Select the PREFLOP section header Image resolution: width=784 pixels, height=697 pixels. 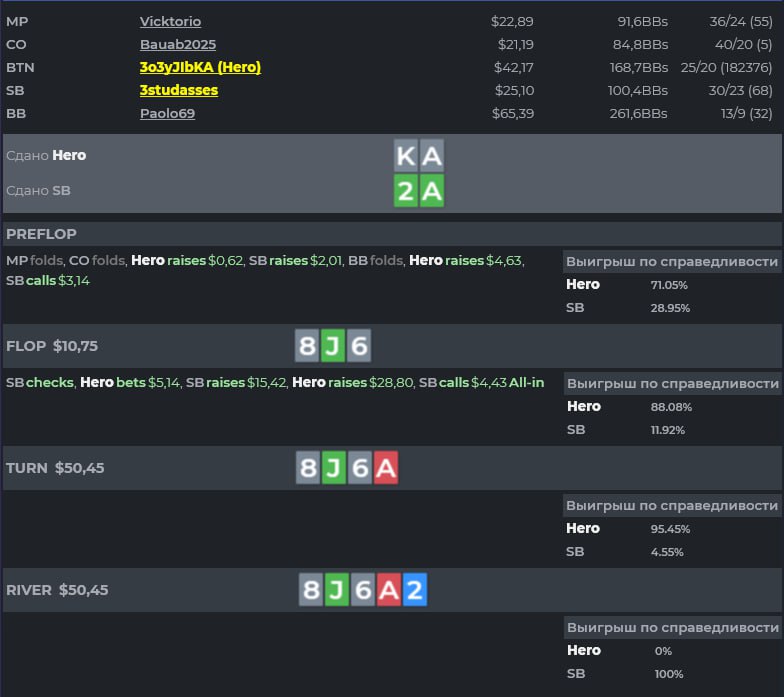42,233
